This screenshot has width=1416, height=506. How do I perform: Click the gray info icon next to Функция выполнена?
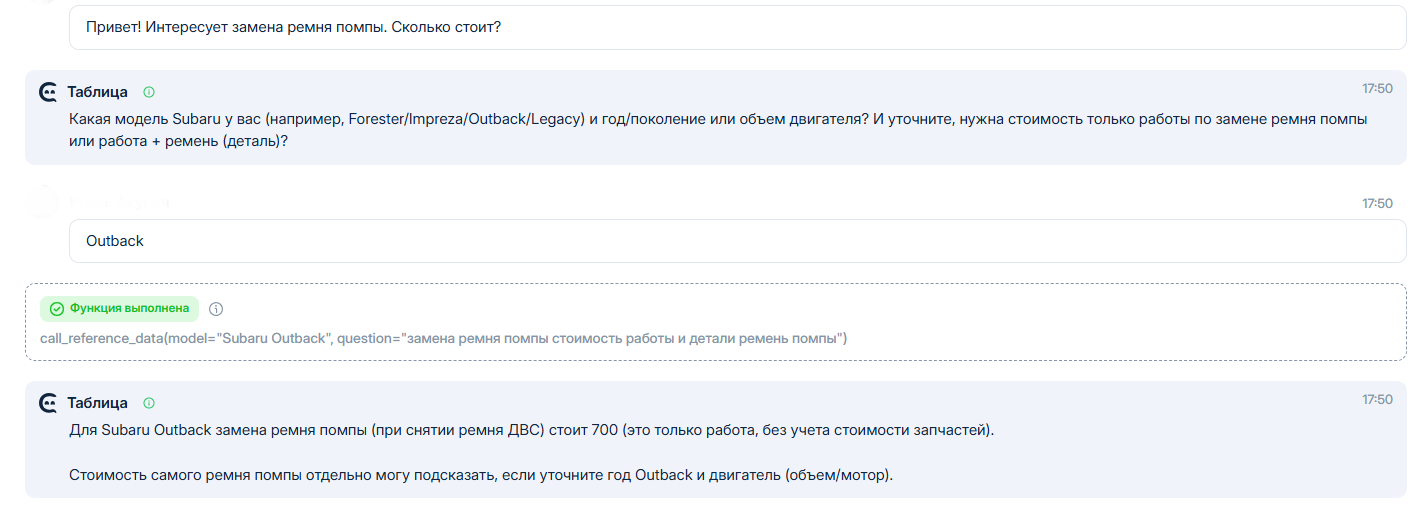pos(216,309)
